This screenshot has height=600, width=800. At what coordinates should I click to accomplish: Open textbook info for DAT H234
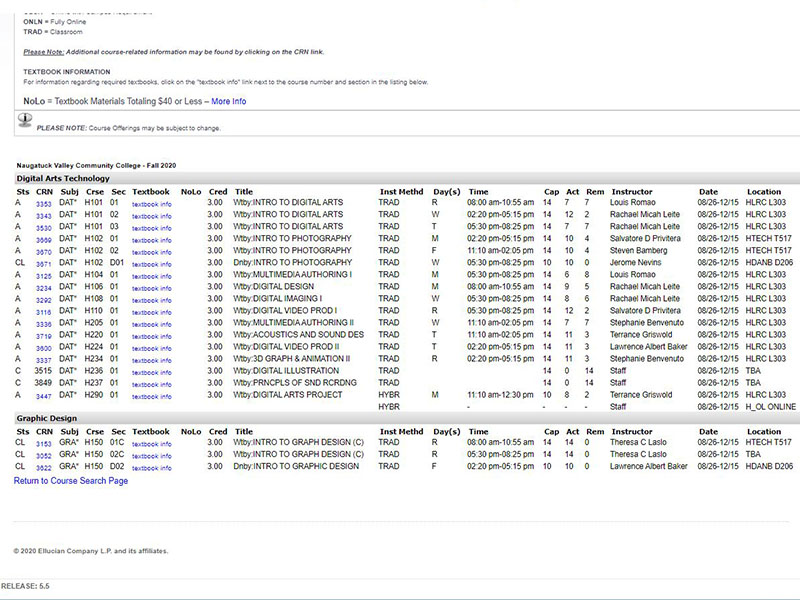tap(152, 360)
